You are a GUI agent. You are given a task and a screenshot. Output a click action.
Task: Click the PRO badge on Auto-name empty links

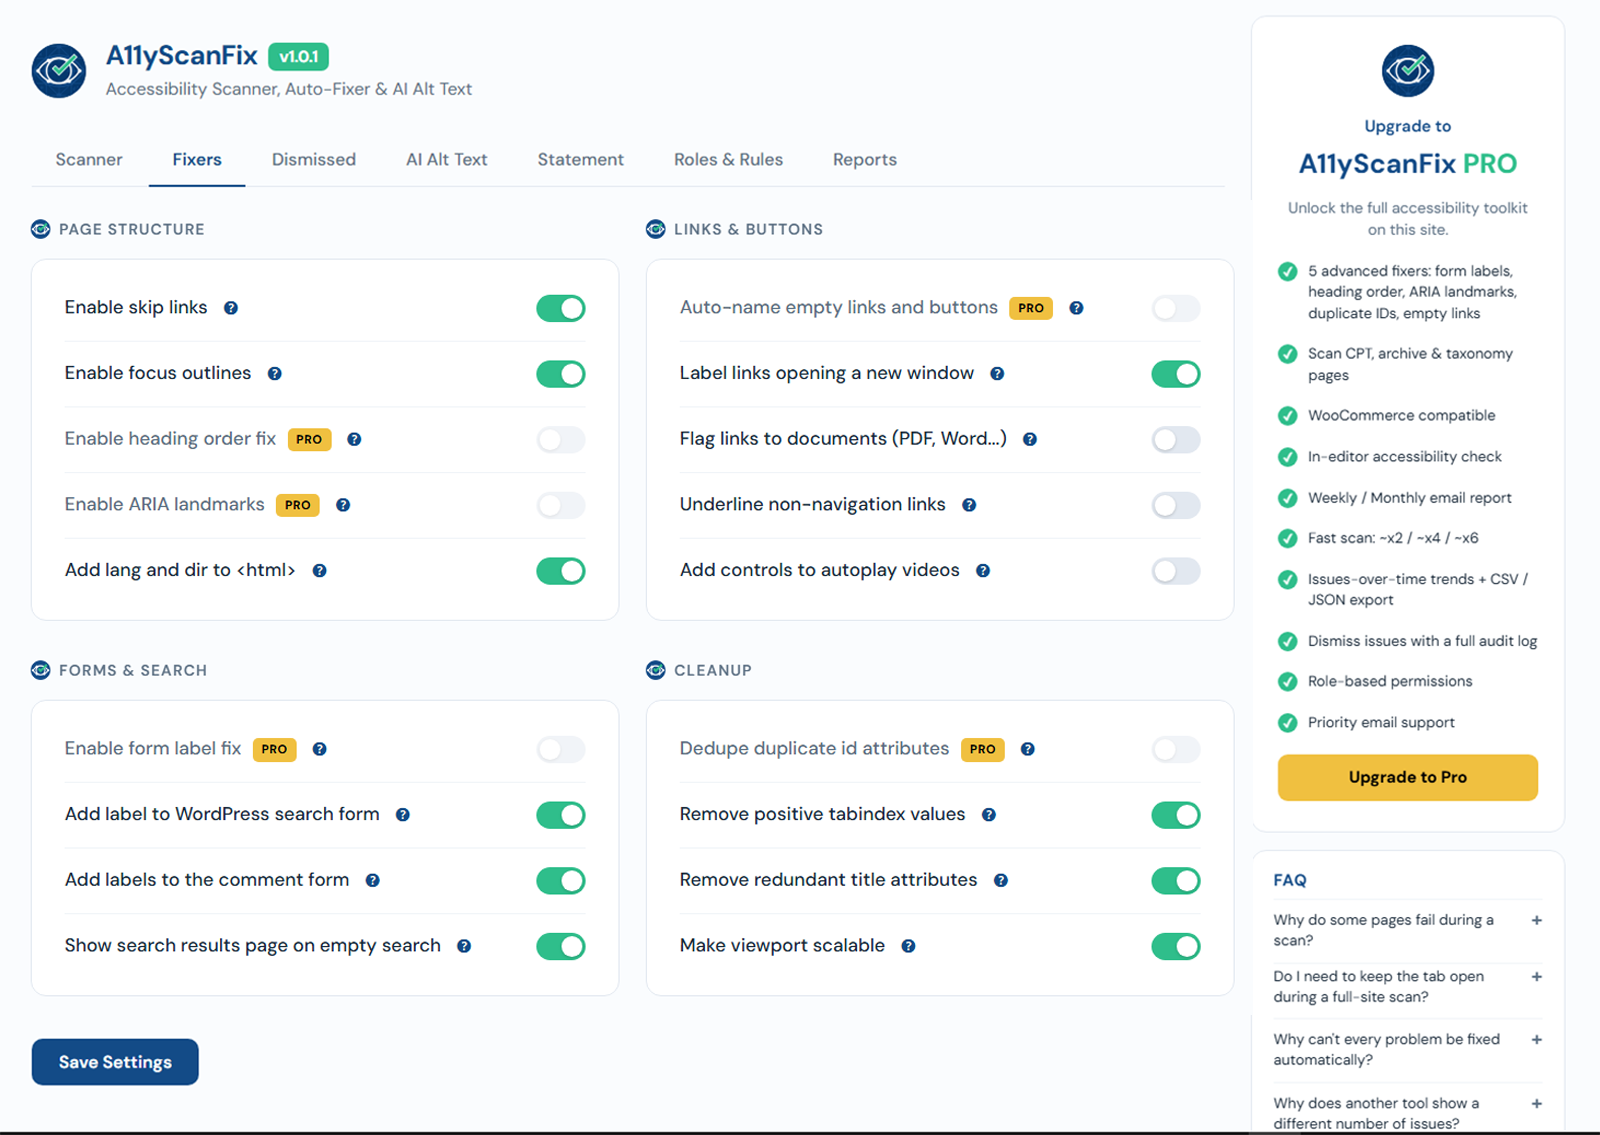pyautogui.click(x=1031, y=308)
